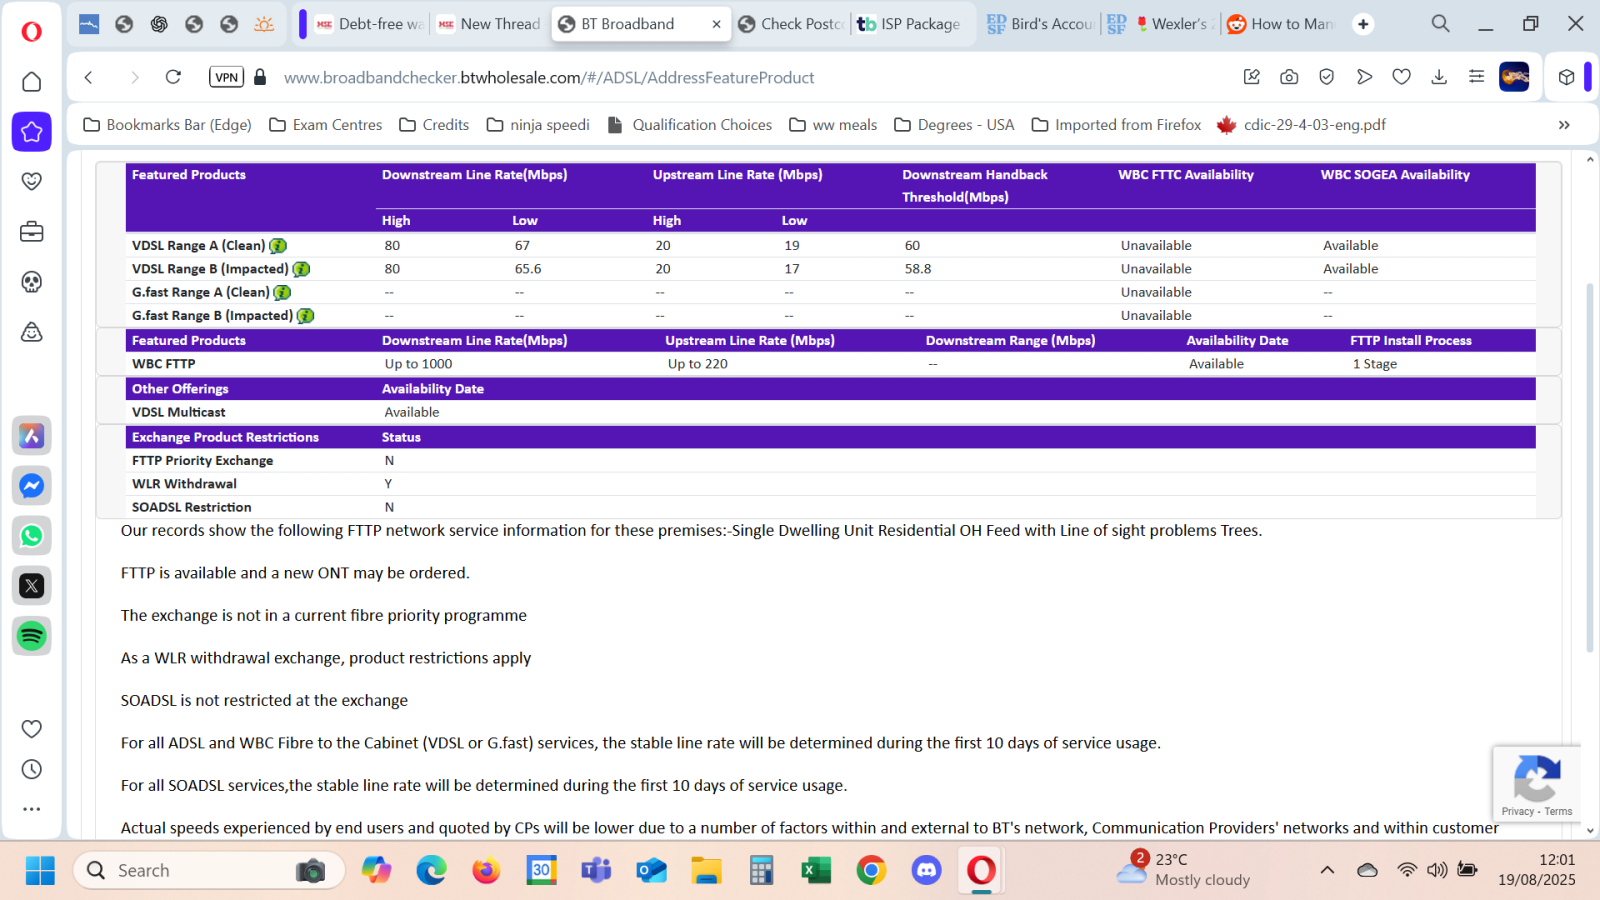Add page to bookmarks with heart icon
Image resolution: width=1600 pixels, height=900 pixels.
[x=1402, y=77]
